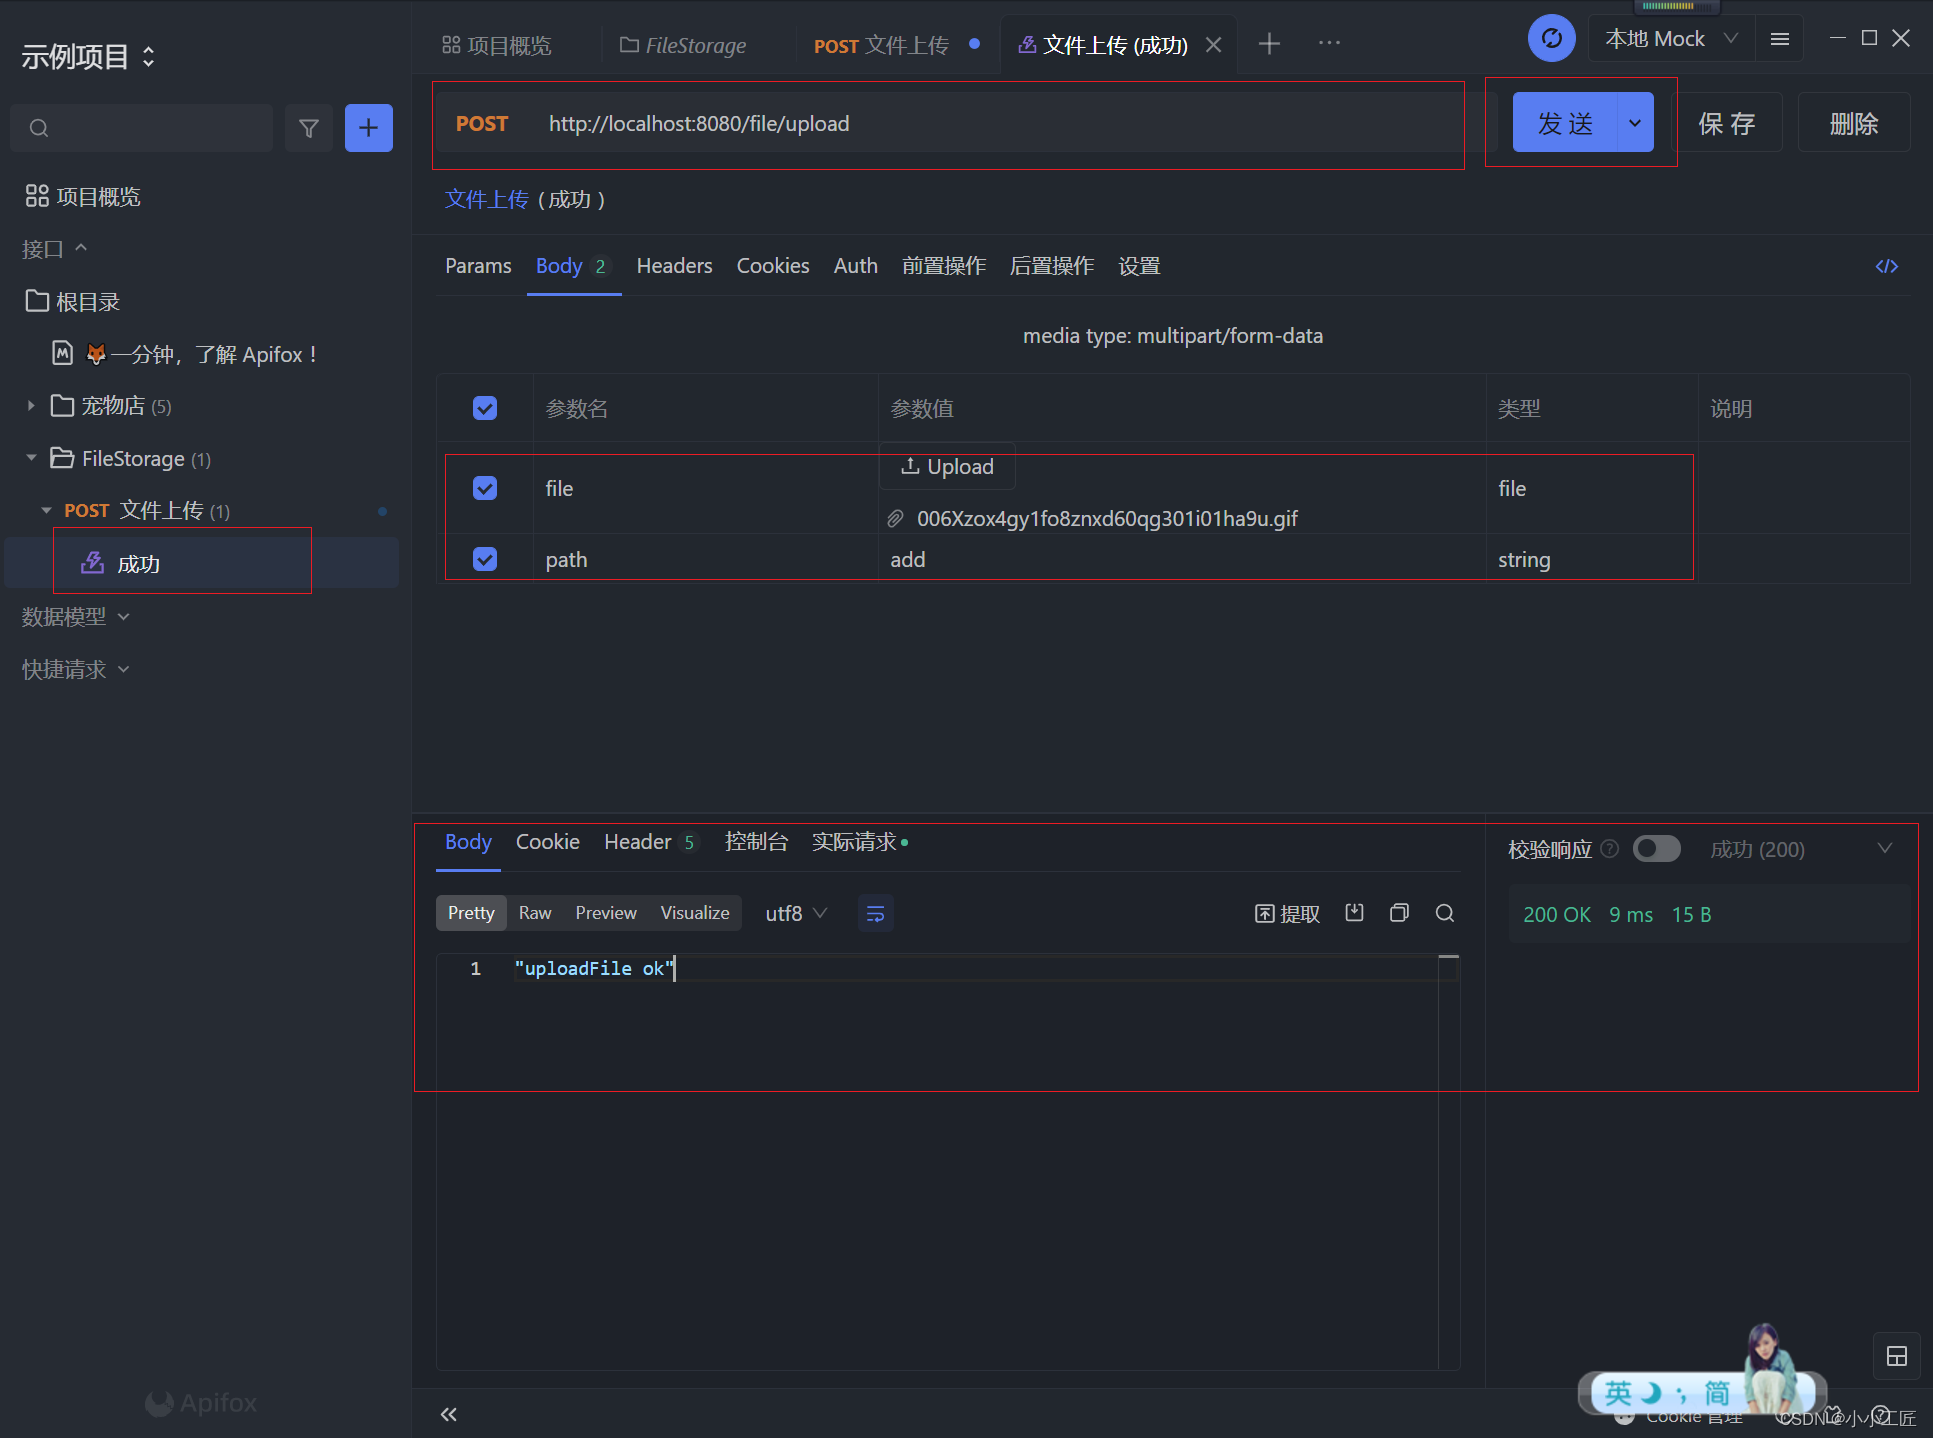
Task: Toggle the 校验响应 switch
Action: (1656, 849)
